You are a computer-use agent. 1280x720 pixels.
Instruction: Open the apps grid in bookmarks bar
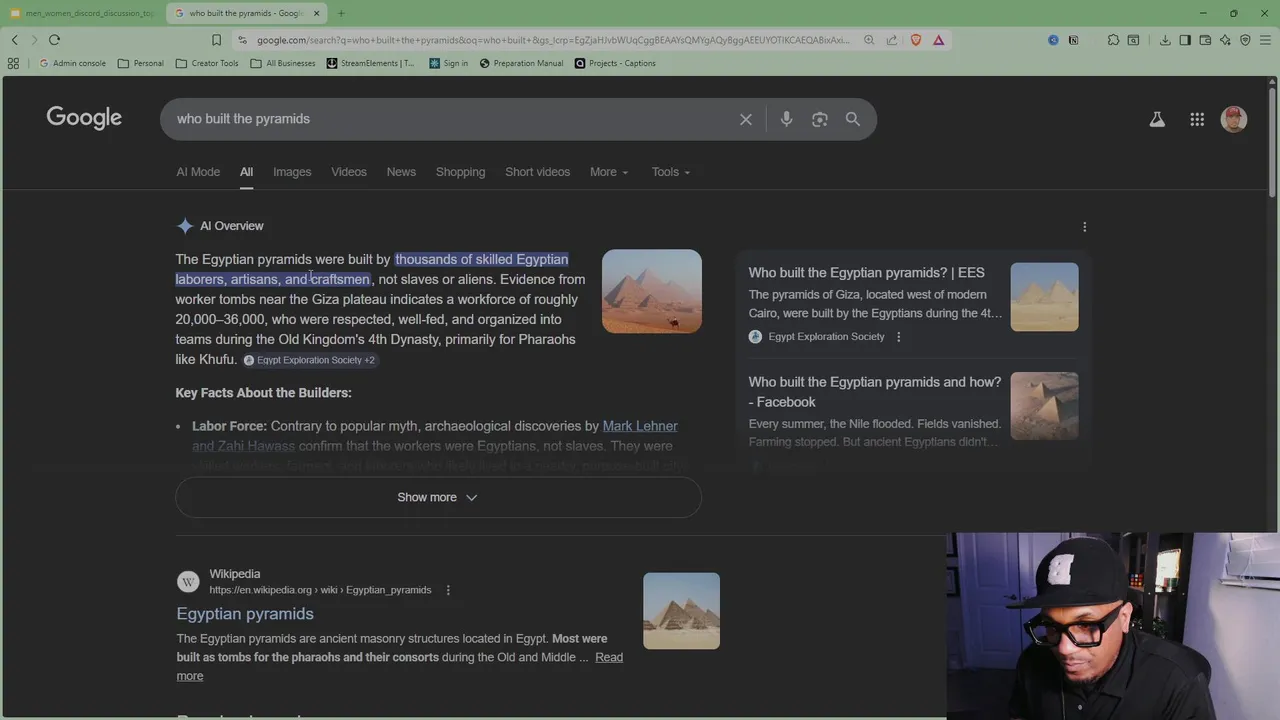coord(13,63)
